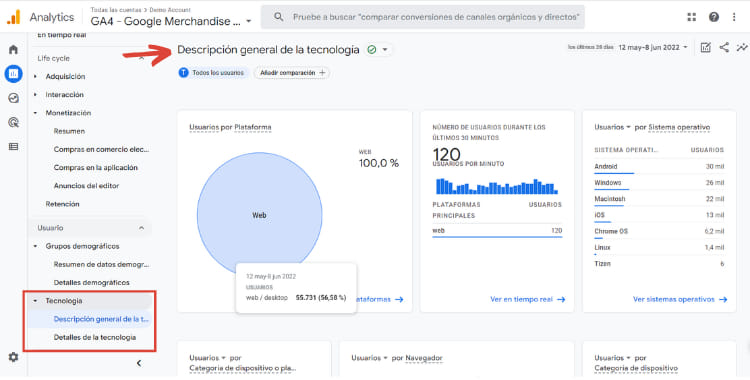Expand the Adquisición tree item
This screenshot has width=750, height=380.
(x=35, y=77)
